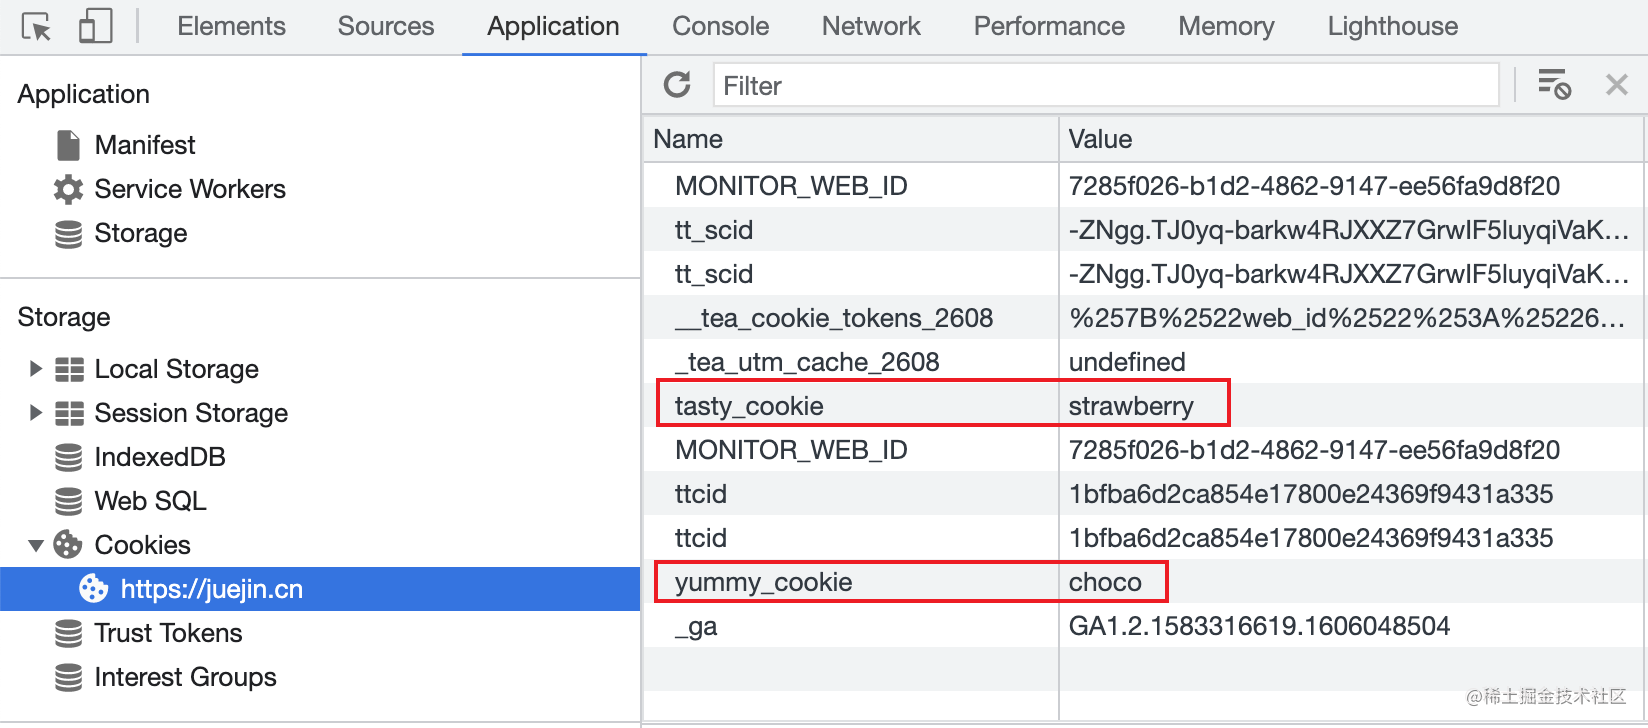Select the https://juejin.cn cookie entry
The height and width of the screenshot is (728, 1648).
[211, 589]
